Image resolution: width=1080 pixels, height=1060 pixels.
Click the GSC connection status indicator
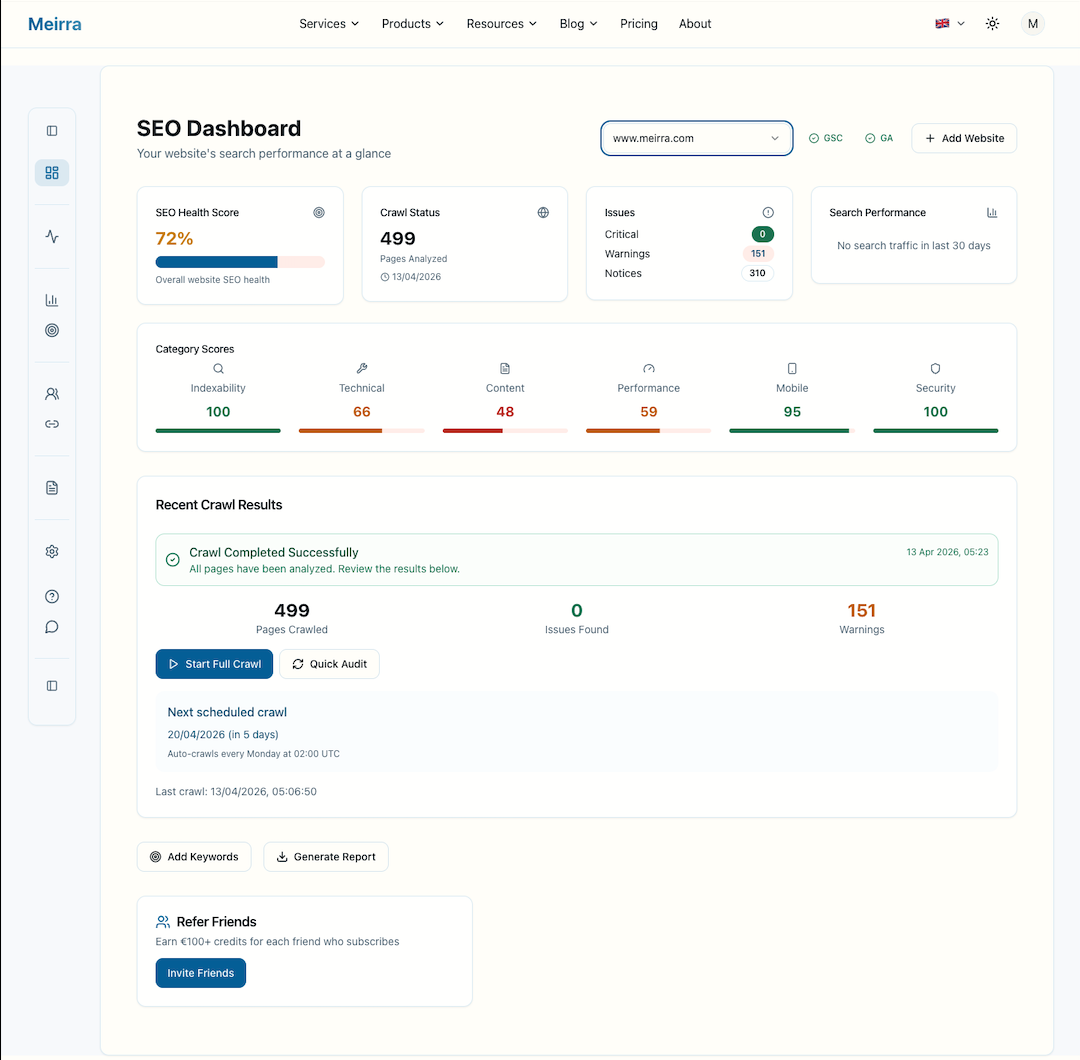(826, 138)
